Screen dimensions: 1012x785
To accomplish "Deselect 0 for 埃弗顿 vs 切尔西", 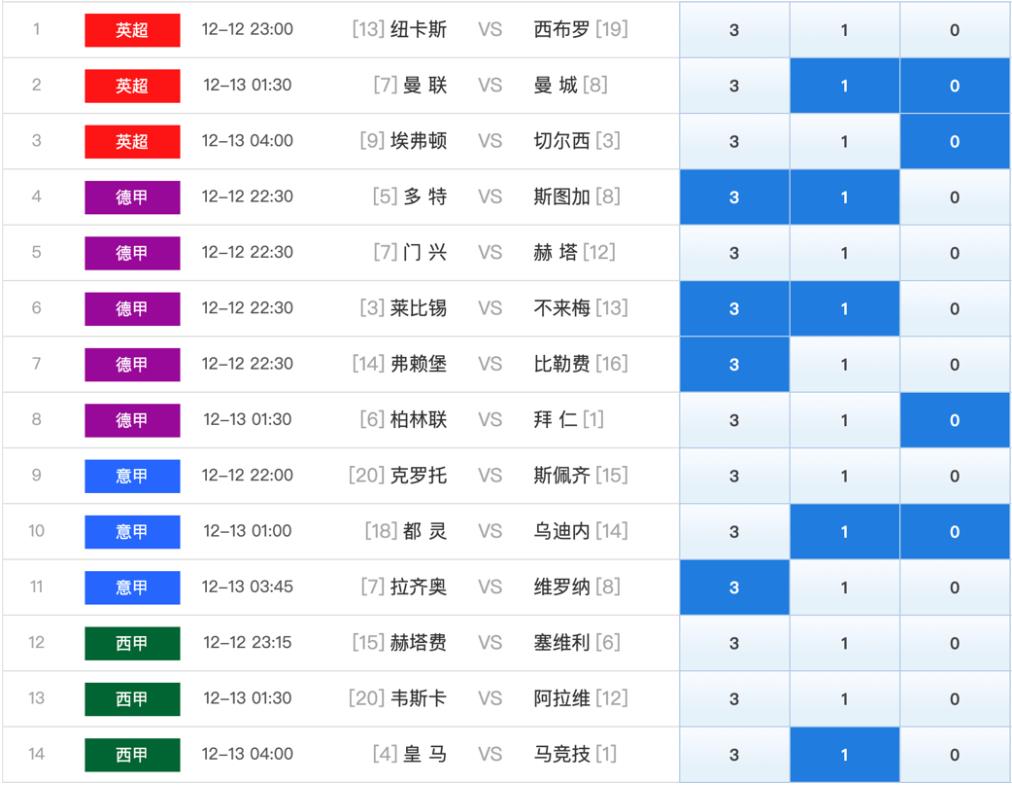I will [x=955, y=141].
